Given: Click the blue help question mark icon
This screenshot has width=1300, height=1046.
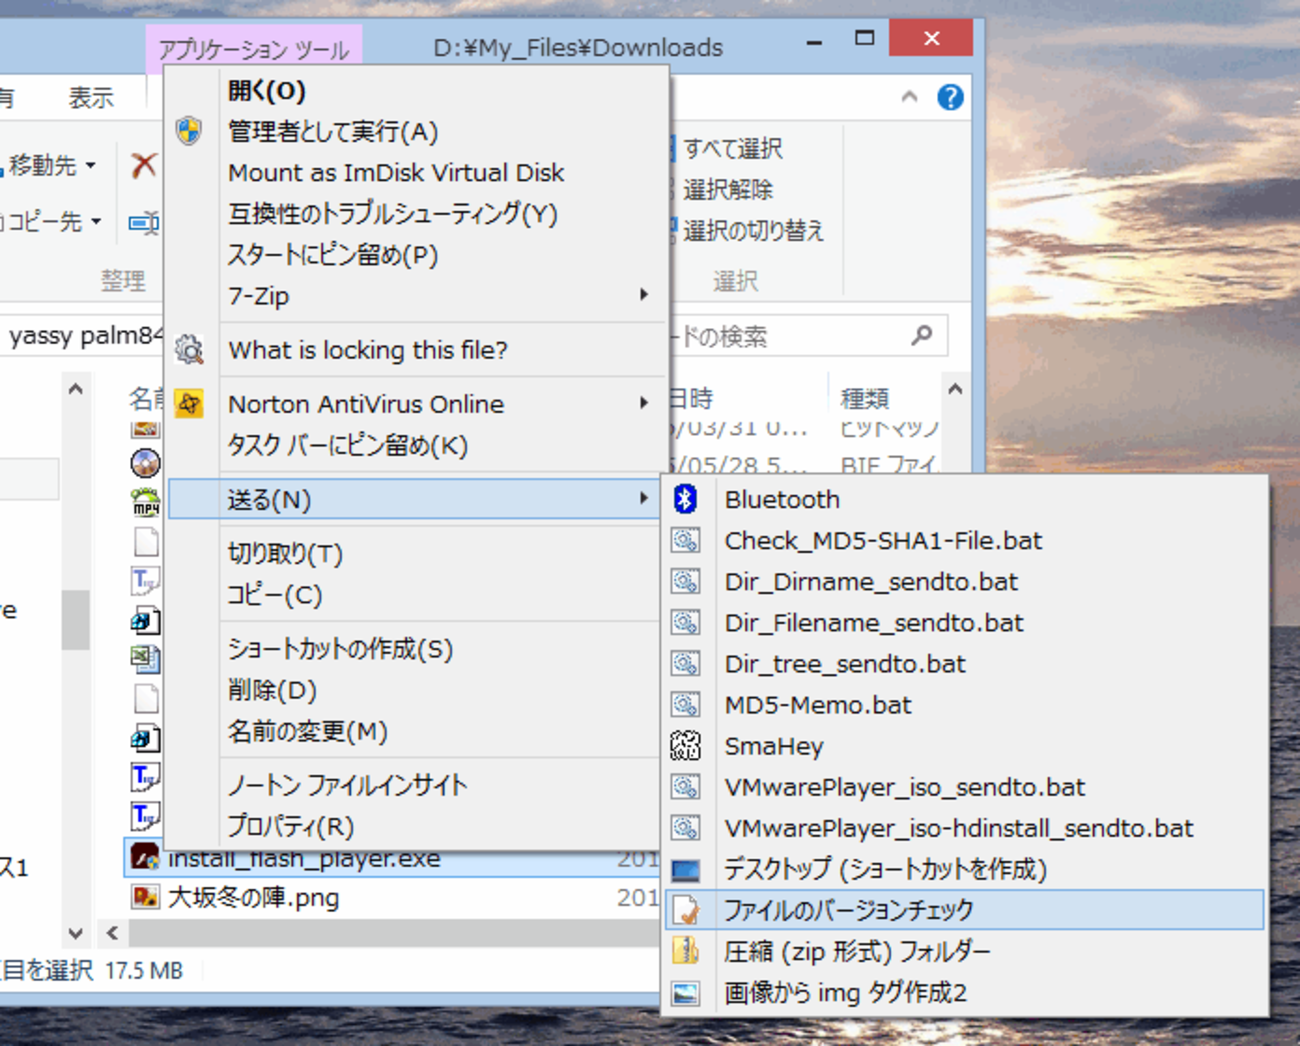Looking at the screenshot, I should coord(949,97).
